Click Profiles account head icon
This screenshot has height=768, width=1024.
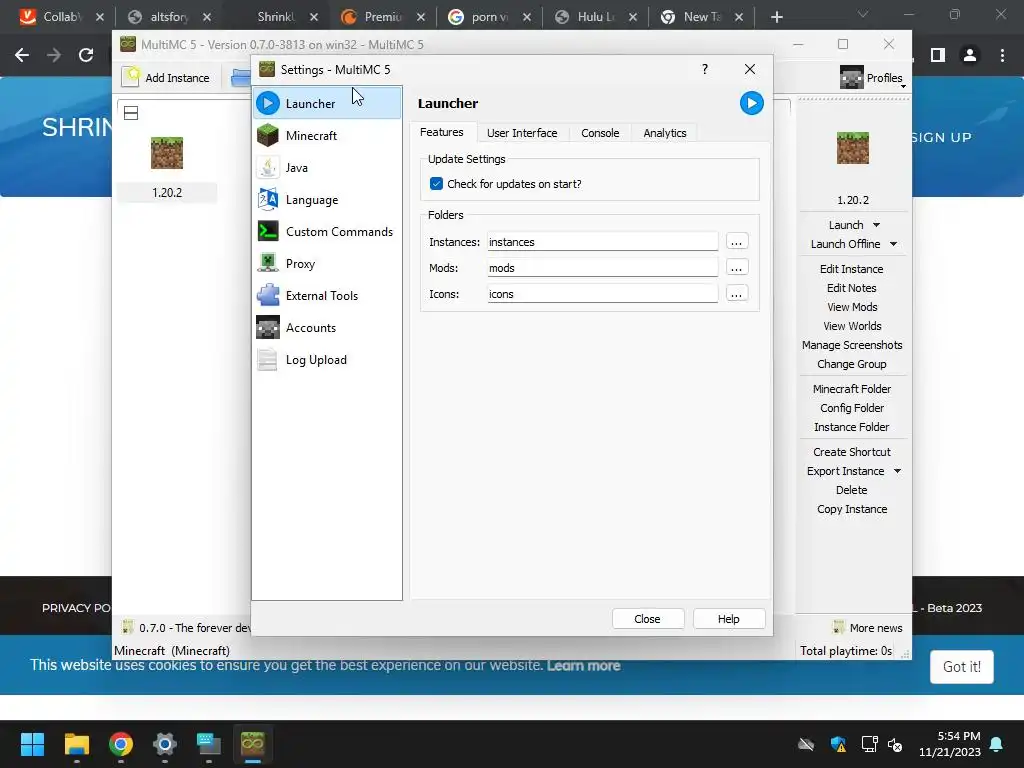coord(852,78)
